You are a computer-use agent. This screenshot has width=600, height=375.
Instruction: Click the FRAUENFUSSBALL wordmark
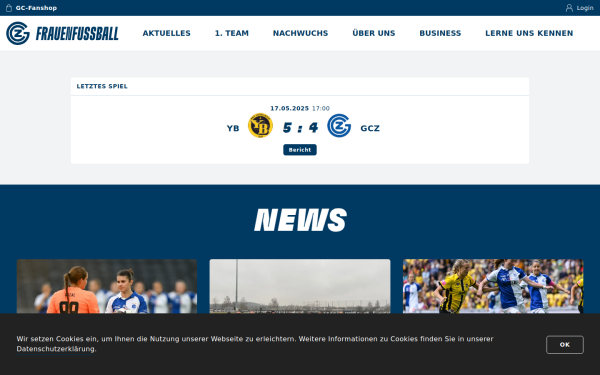tap(77, 34)
